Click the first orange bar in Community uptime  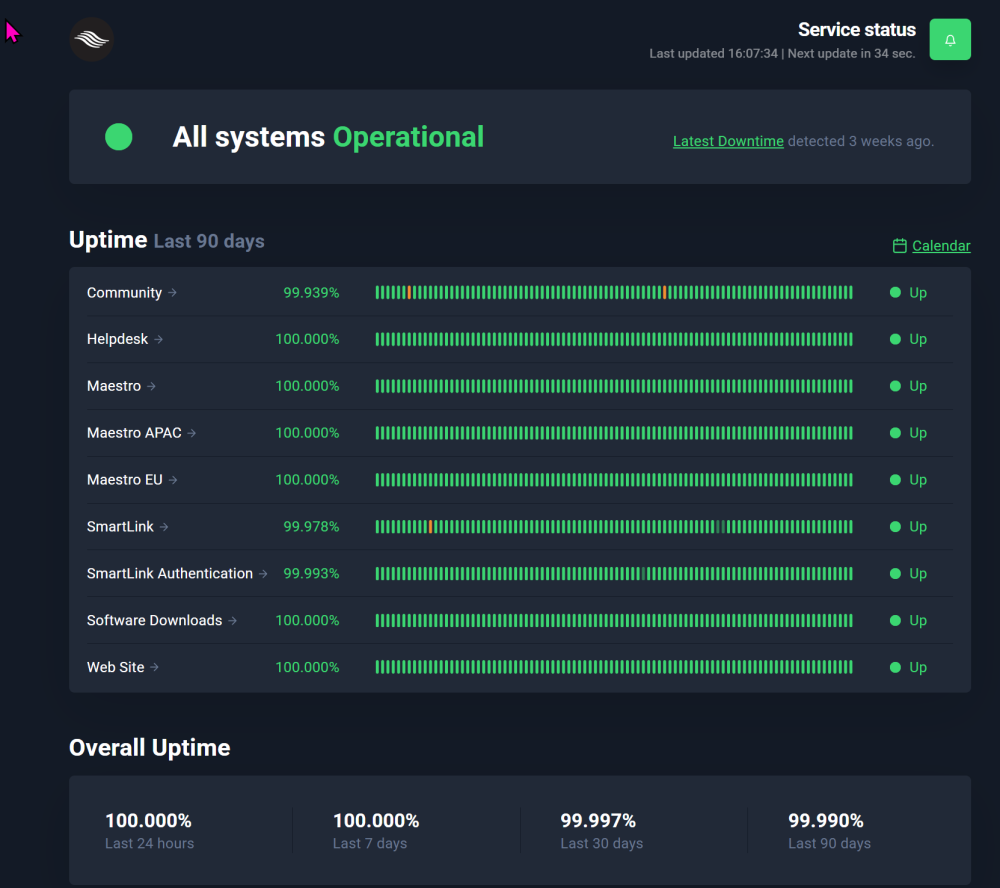tap(409, 292)
